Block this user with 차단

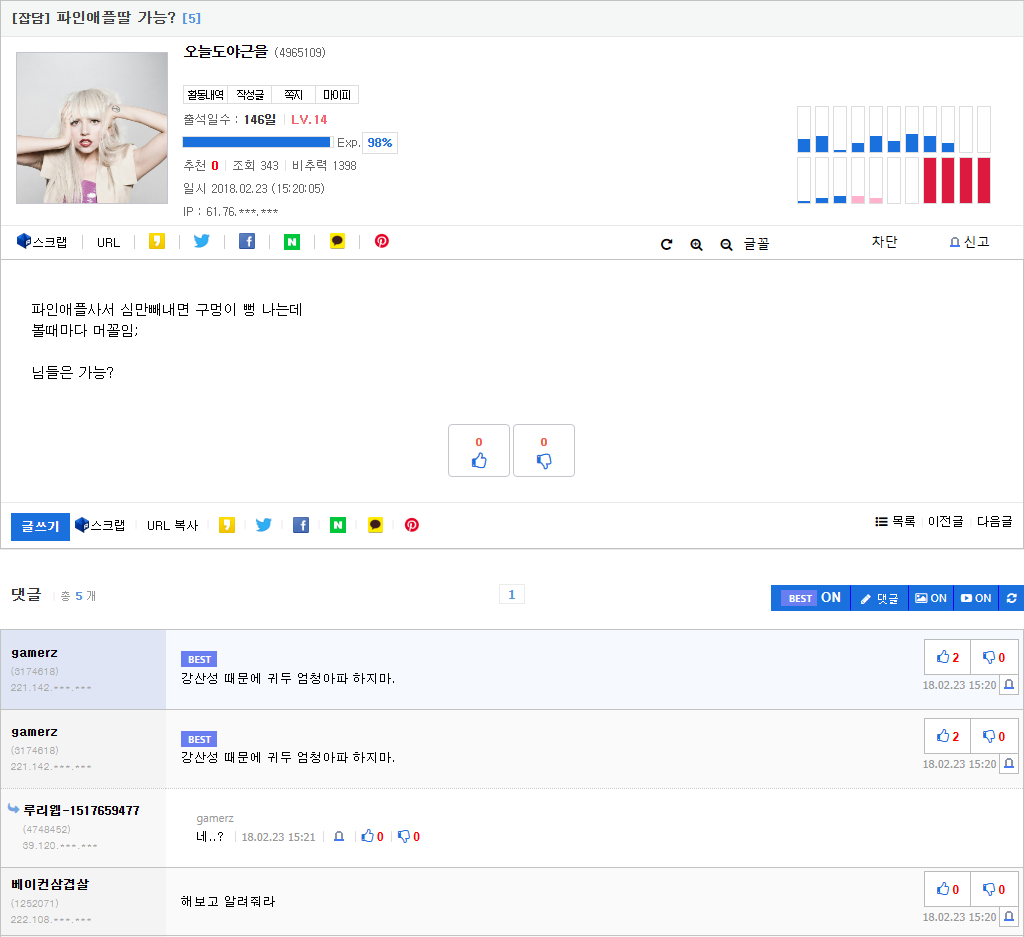click(884, 242)
